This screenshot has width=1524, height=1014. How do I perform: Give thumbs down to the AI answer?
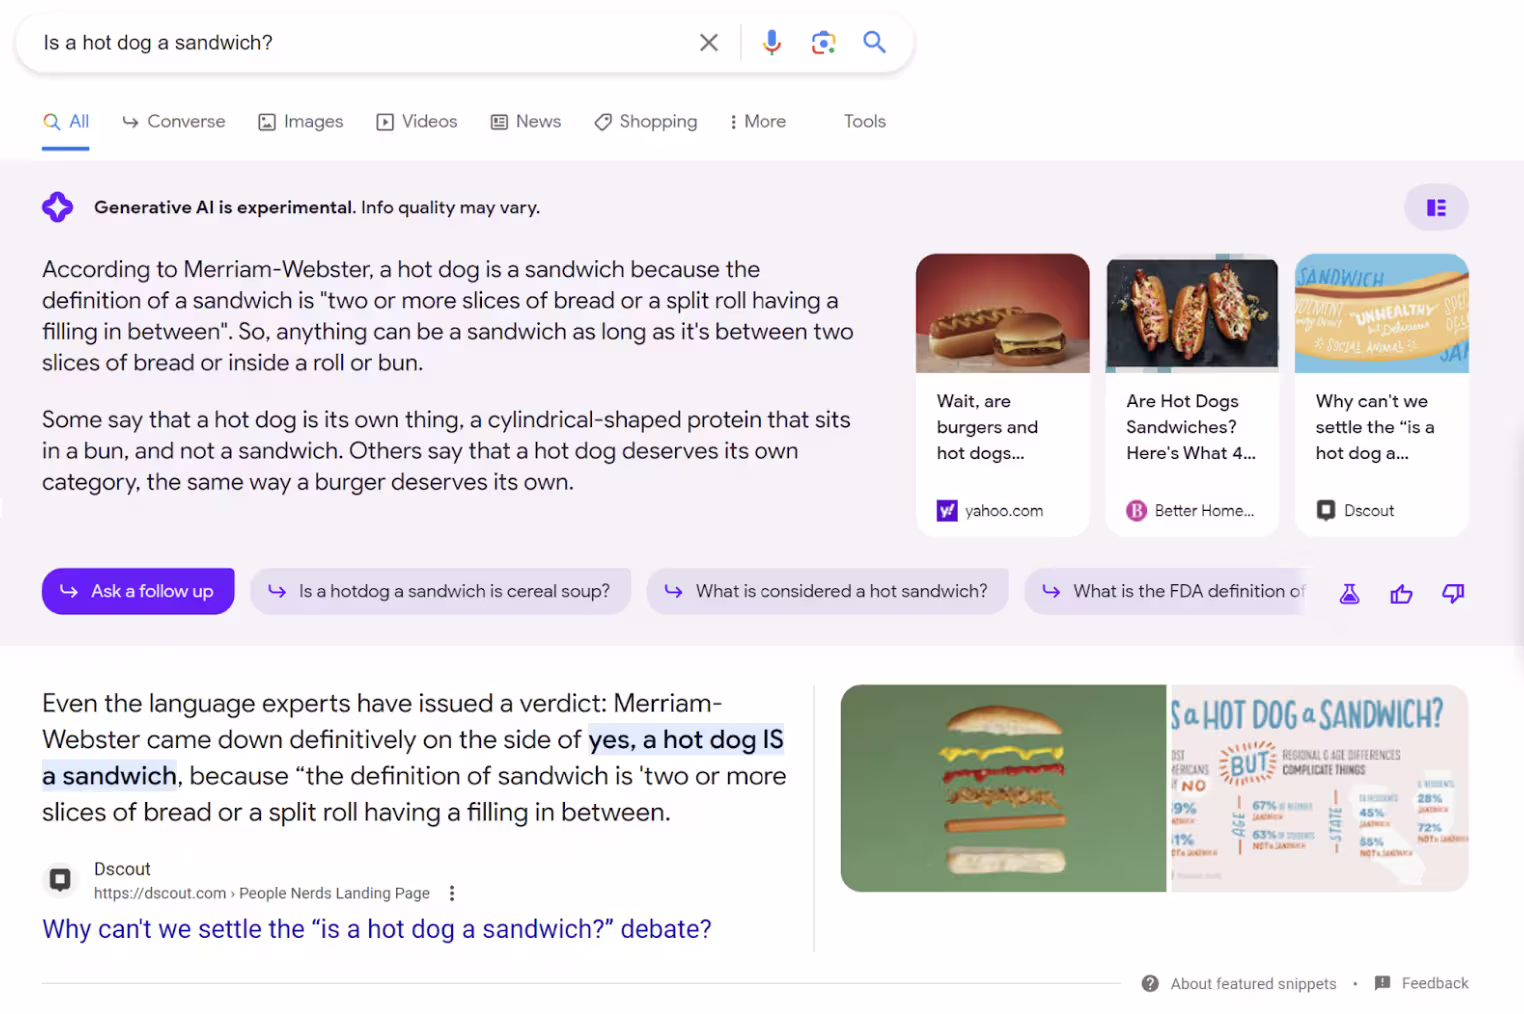[1453, 594]
